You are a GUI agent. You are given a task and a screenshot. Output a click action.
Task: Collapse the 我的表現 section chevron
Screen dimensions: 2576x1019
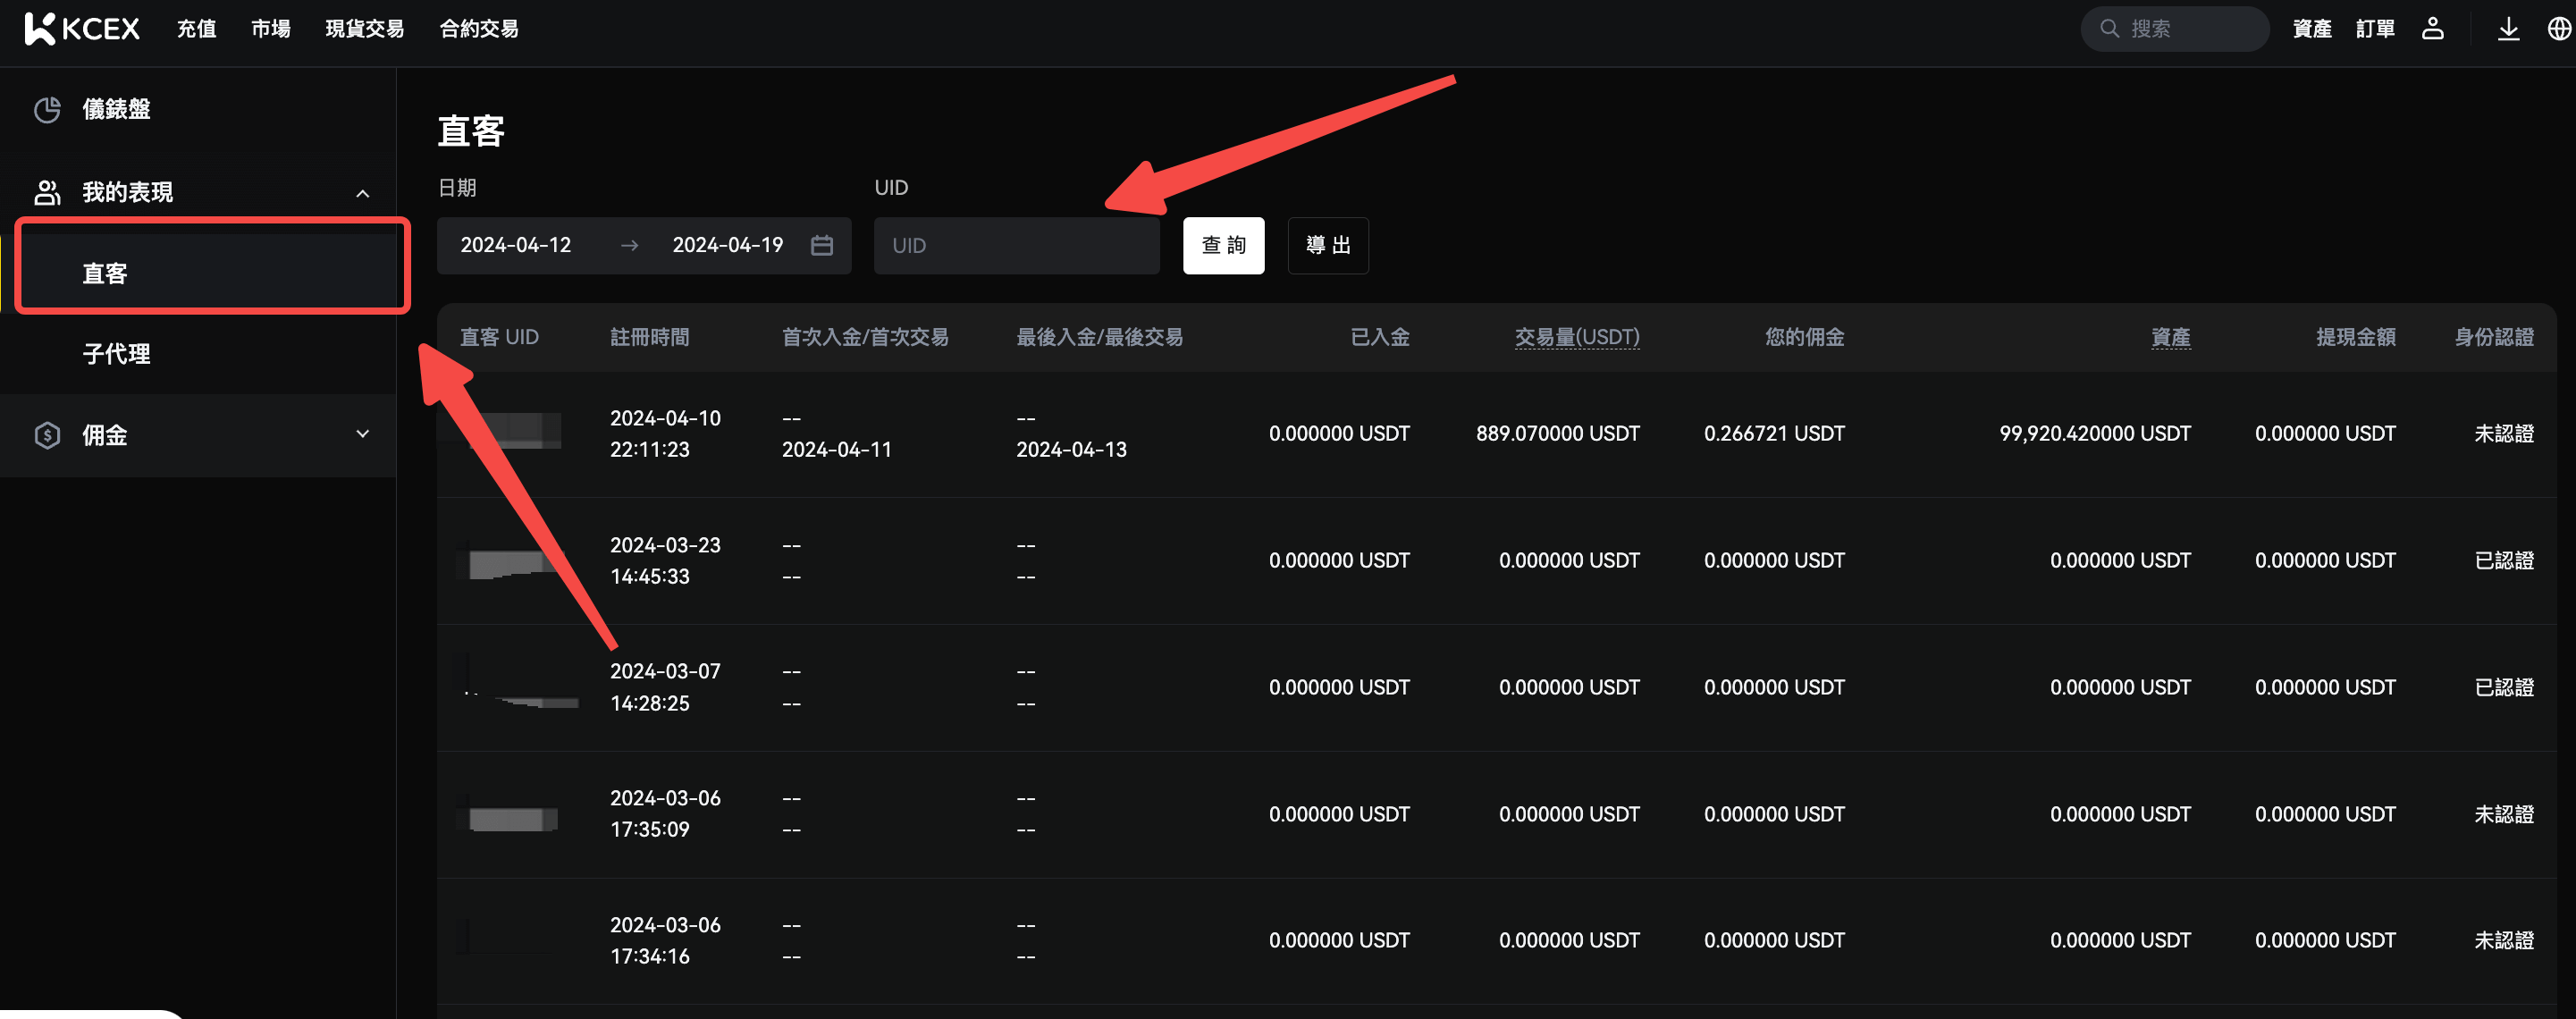point(363,193)
